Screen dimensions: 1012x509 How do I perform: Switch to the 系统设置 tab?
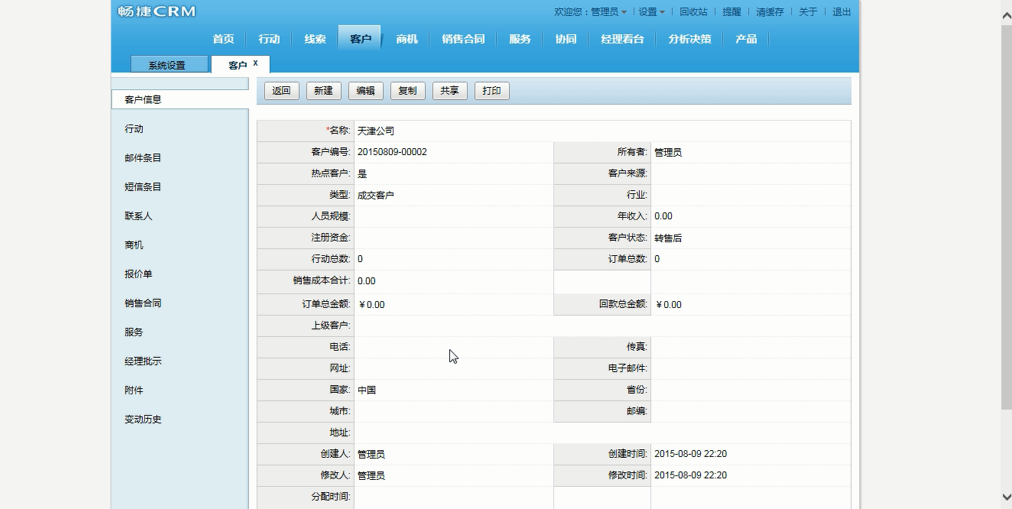pyautogui.click(x=169, y=65)
